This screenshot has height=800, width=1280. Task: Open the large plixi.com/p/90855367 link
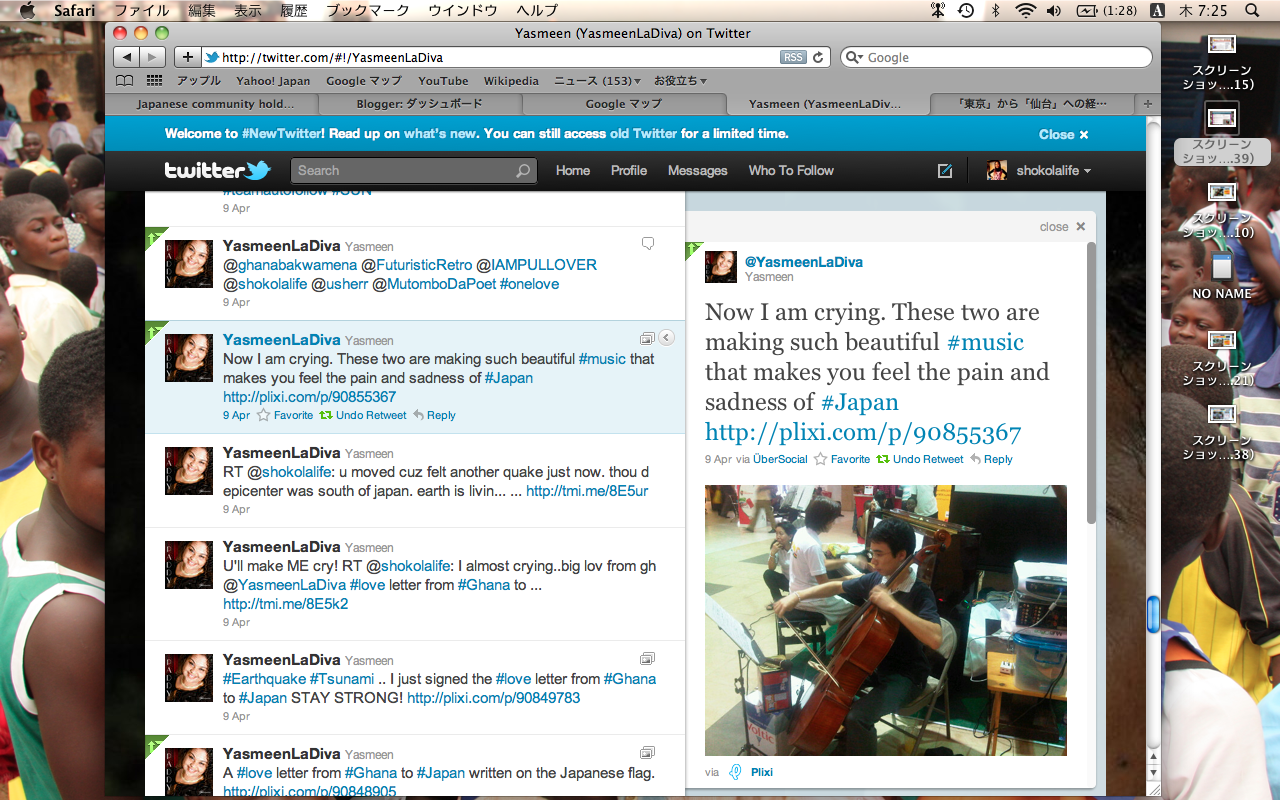[863, 432]
